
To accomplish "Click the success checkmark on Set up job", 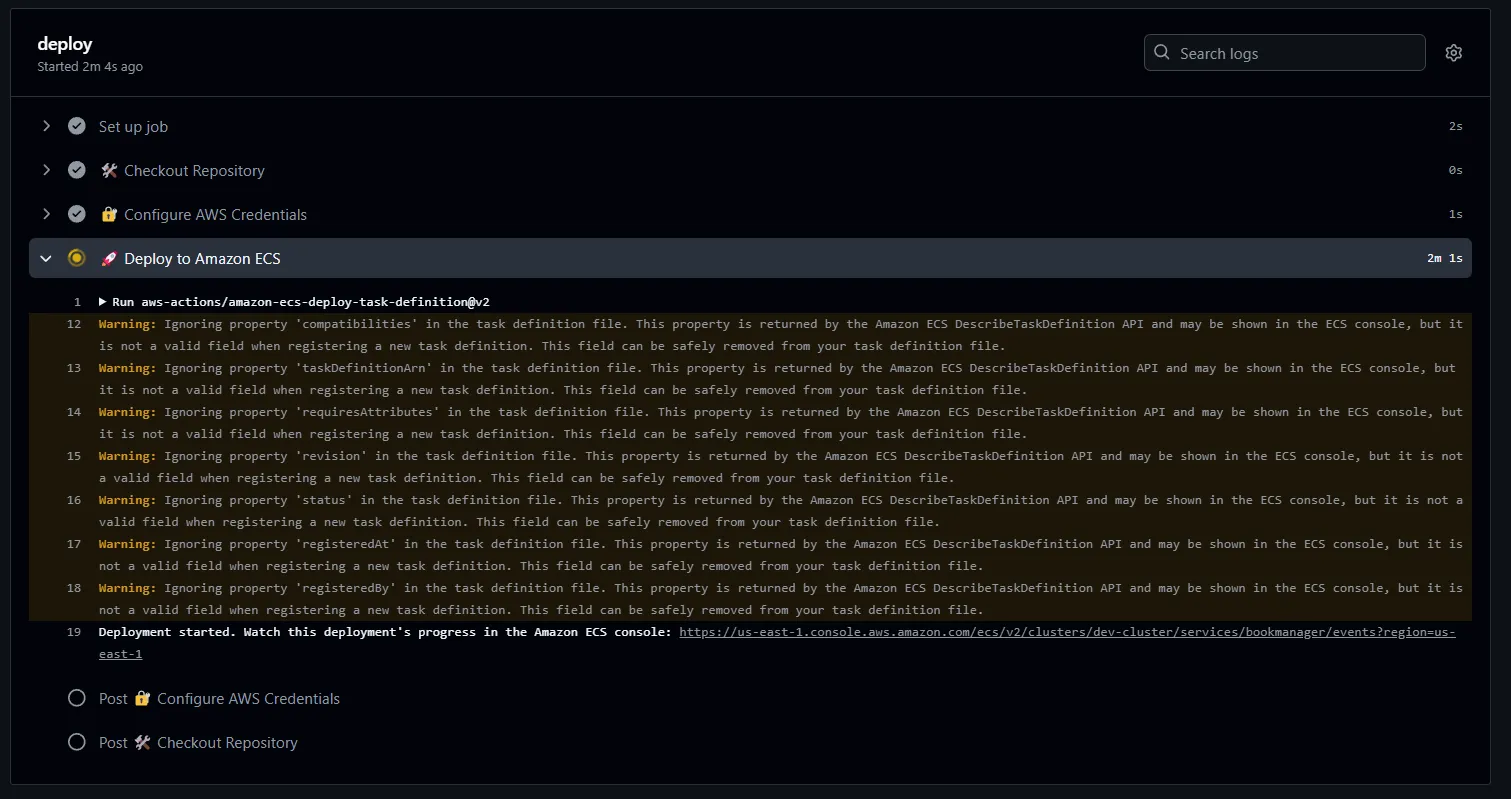I will (76, 126).
